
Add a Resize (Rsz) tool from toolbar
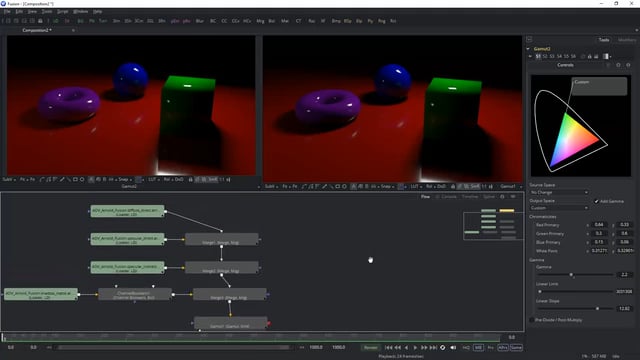tap(311, 21)
